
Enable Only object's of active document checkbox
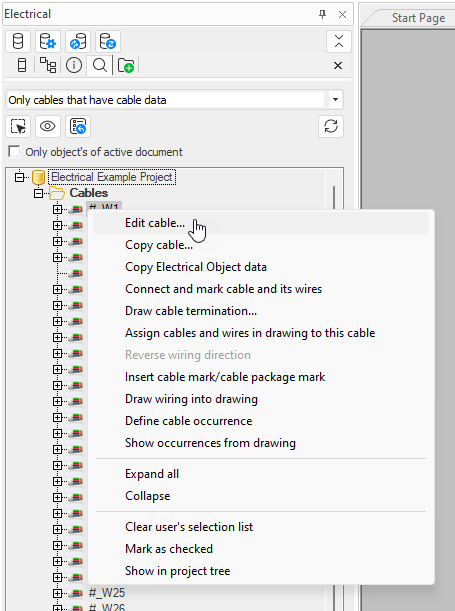point(14,152)
